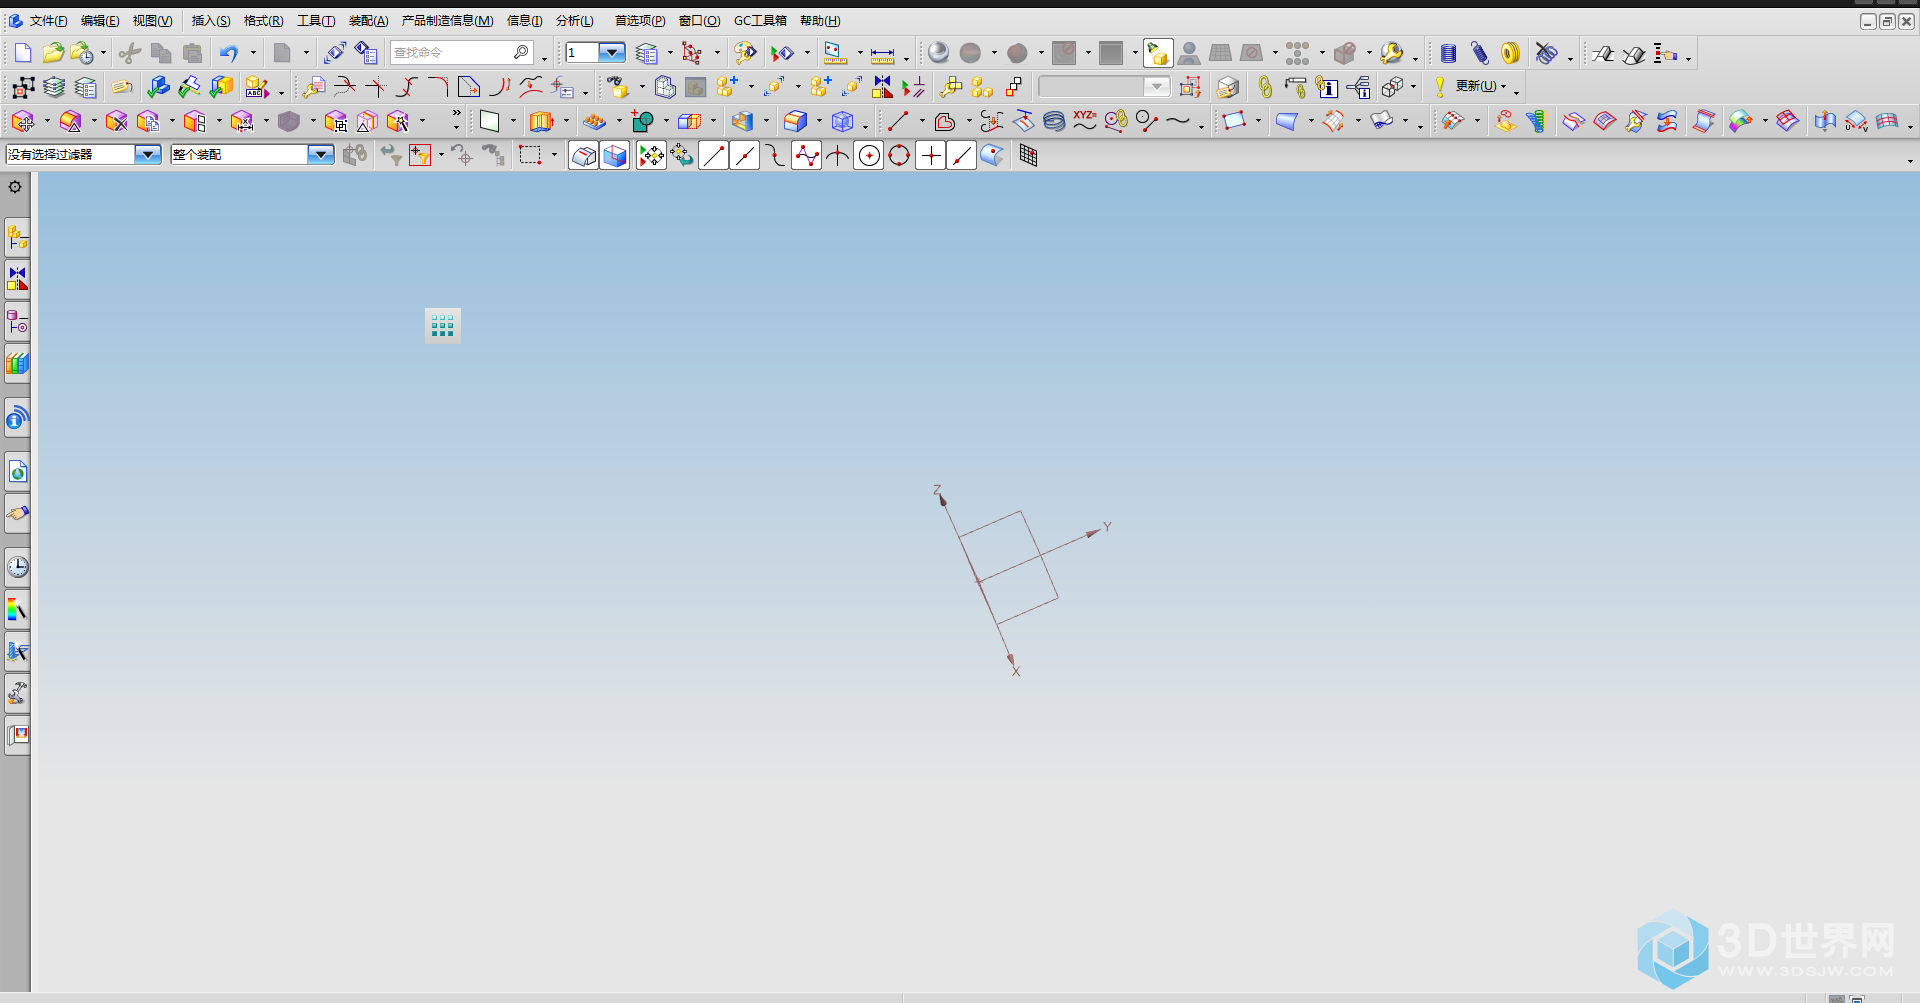The height and width of the screenshot is (1003, 1920).
Task: Expand the Undo list arrow
Action: (253, 53)
